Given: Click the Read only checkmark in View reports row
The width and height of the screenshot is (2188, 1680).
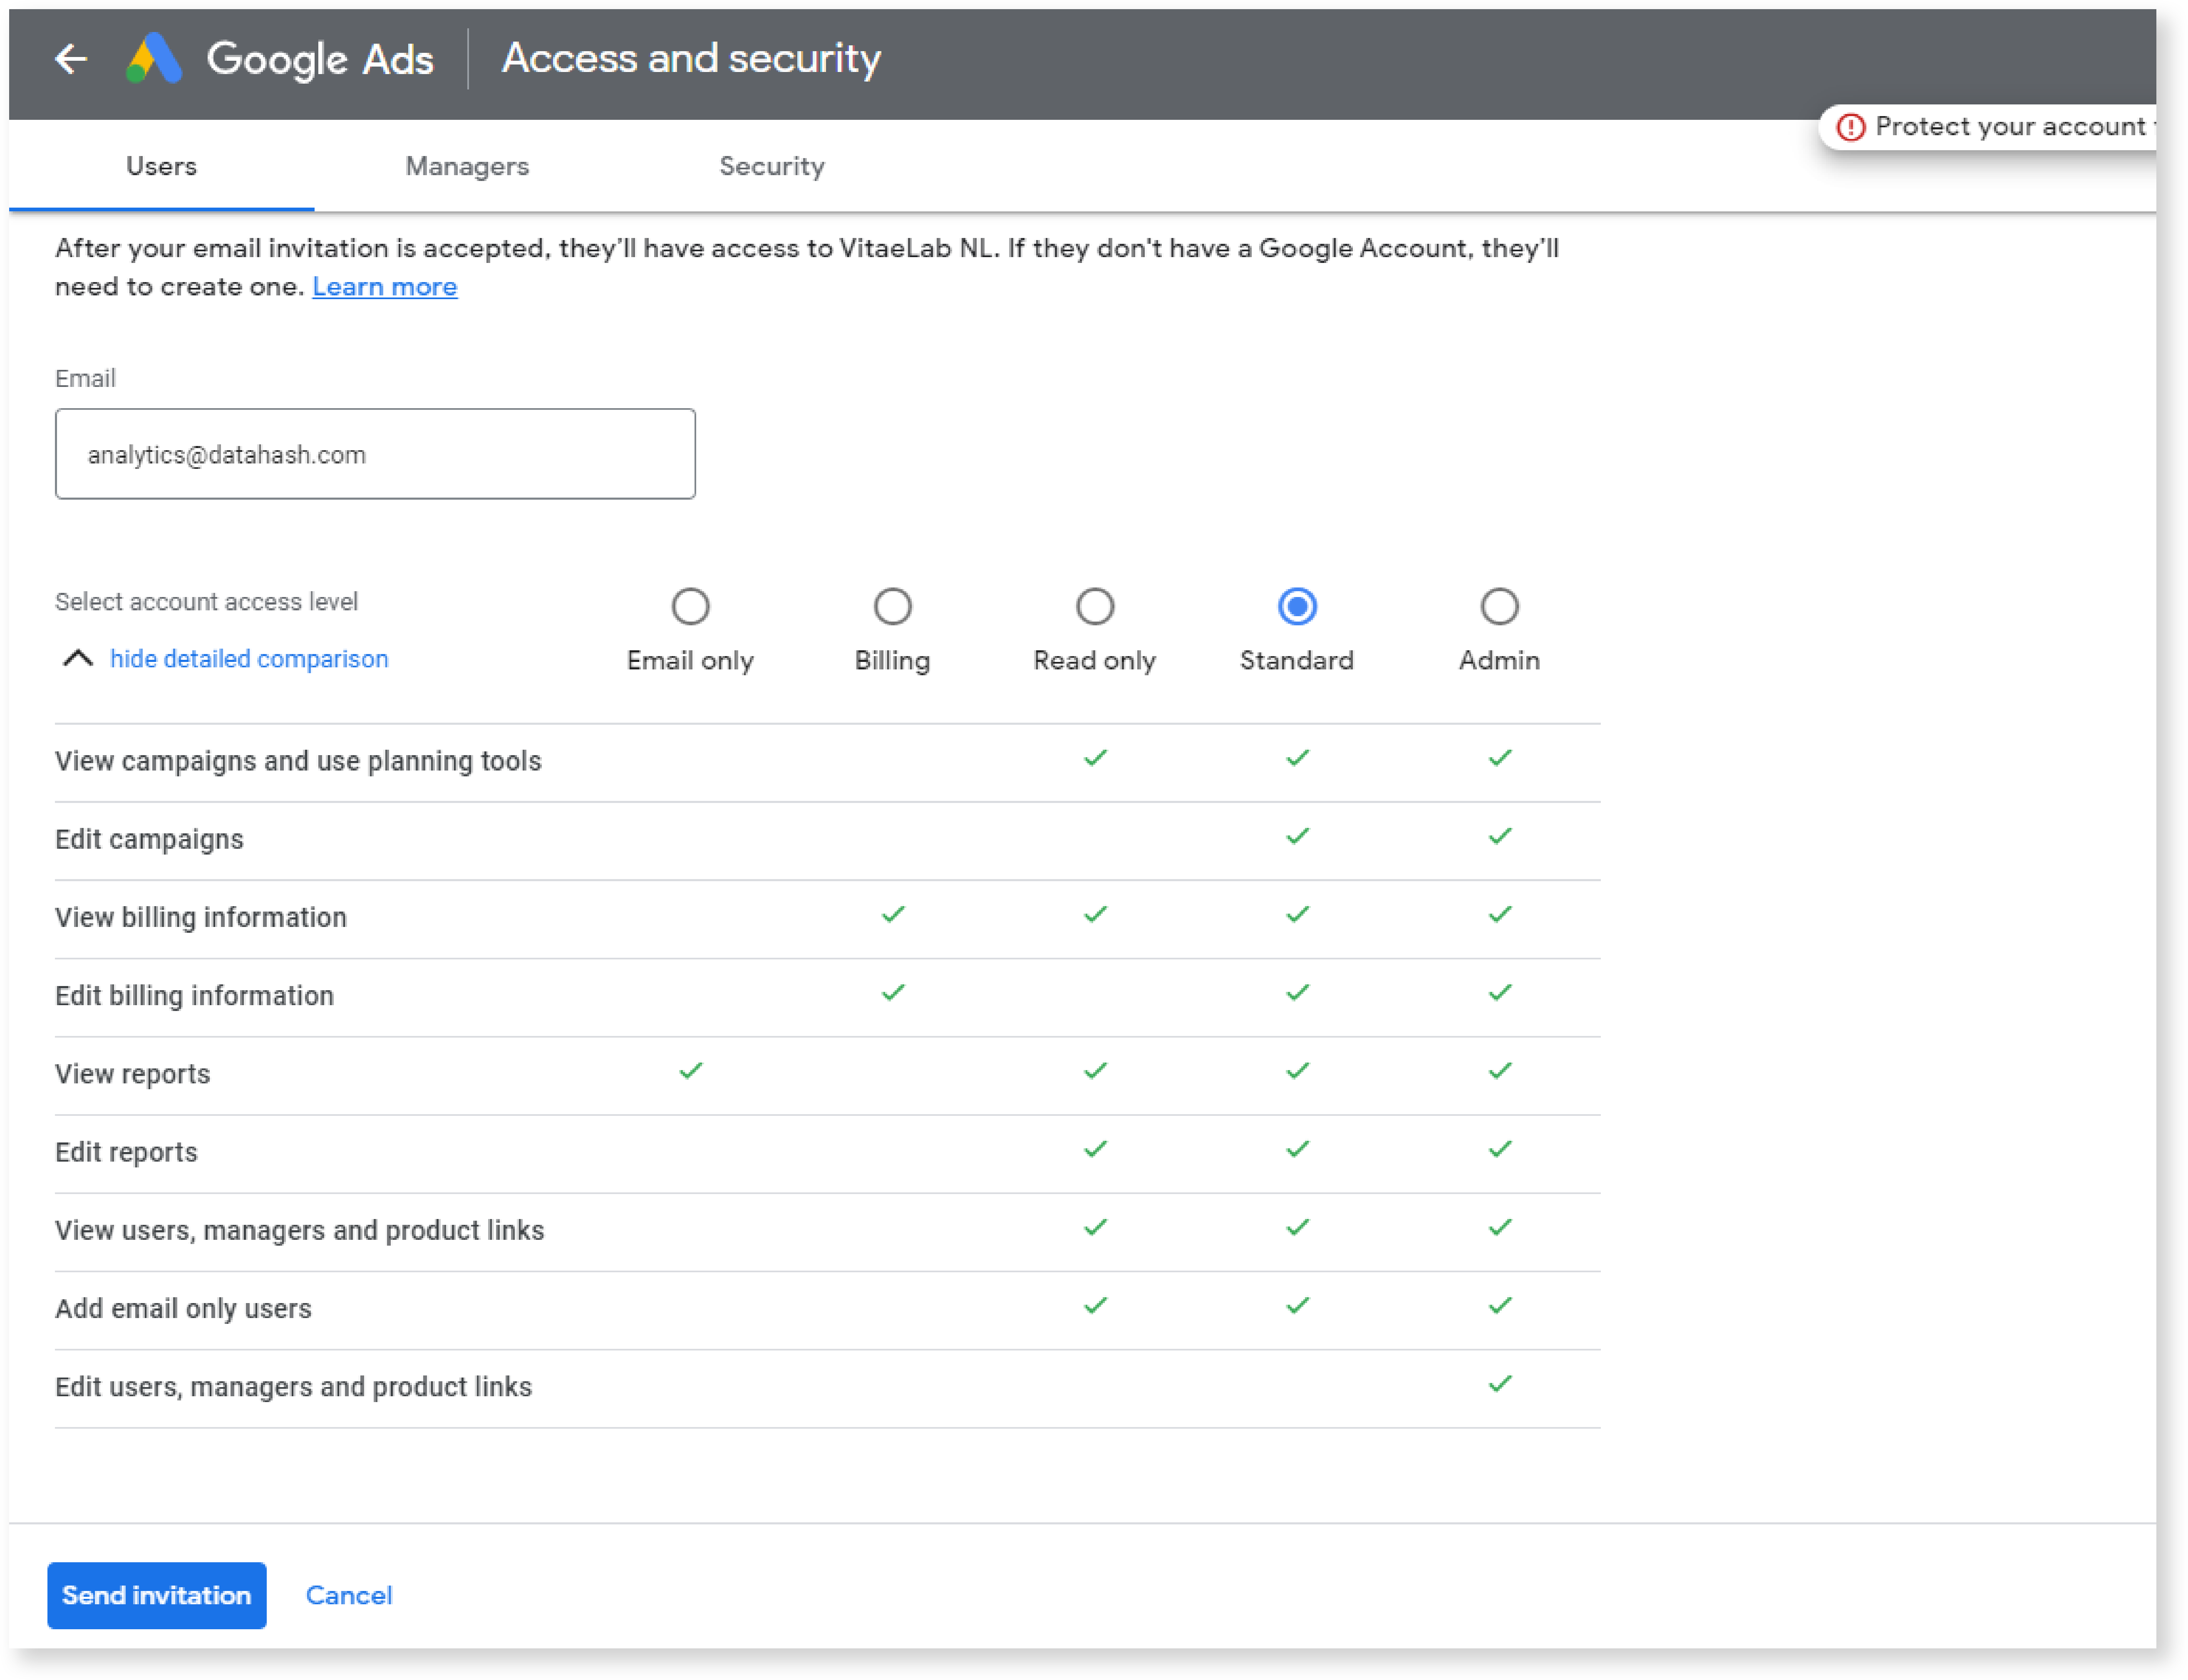Looking at the screenshot, I should pyautogui.click(x=1094, y=1070).
